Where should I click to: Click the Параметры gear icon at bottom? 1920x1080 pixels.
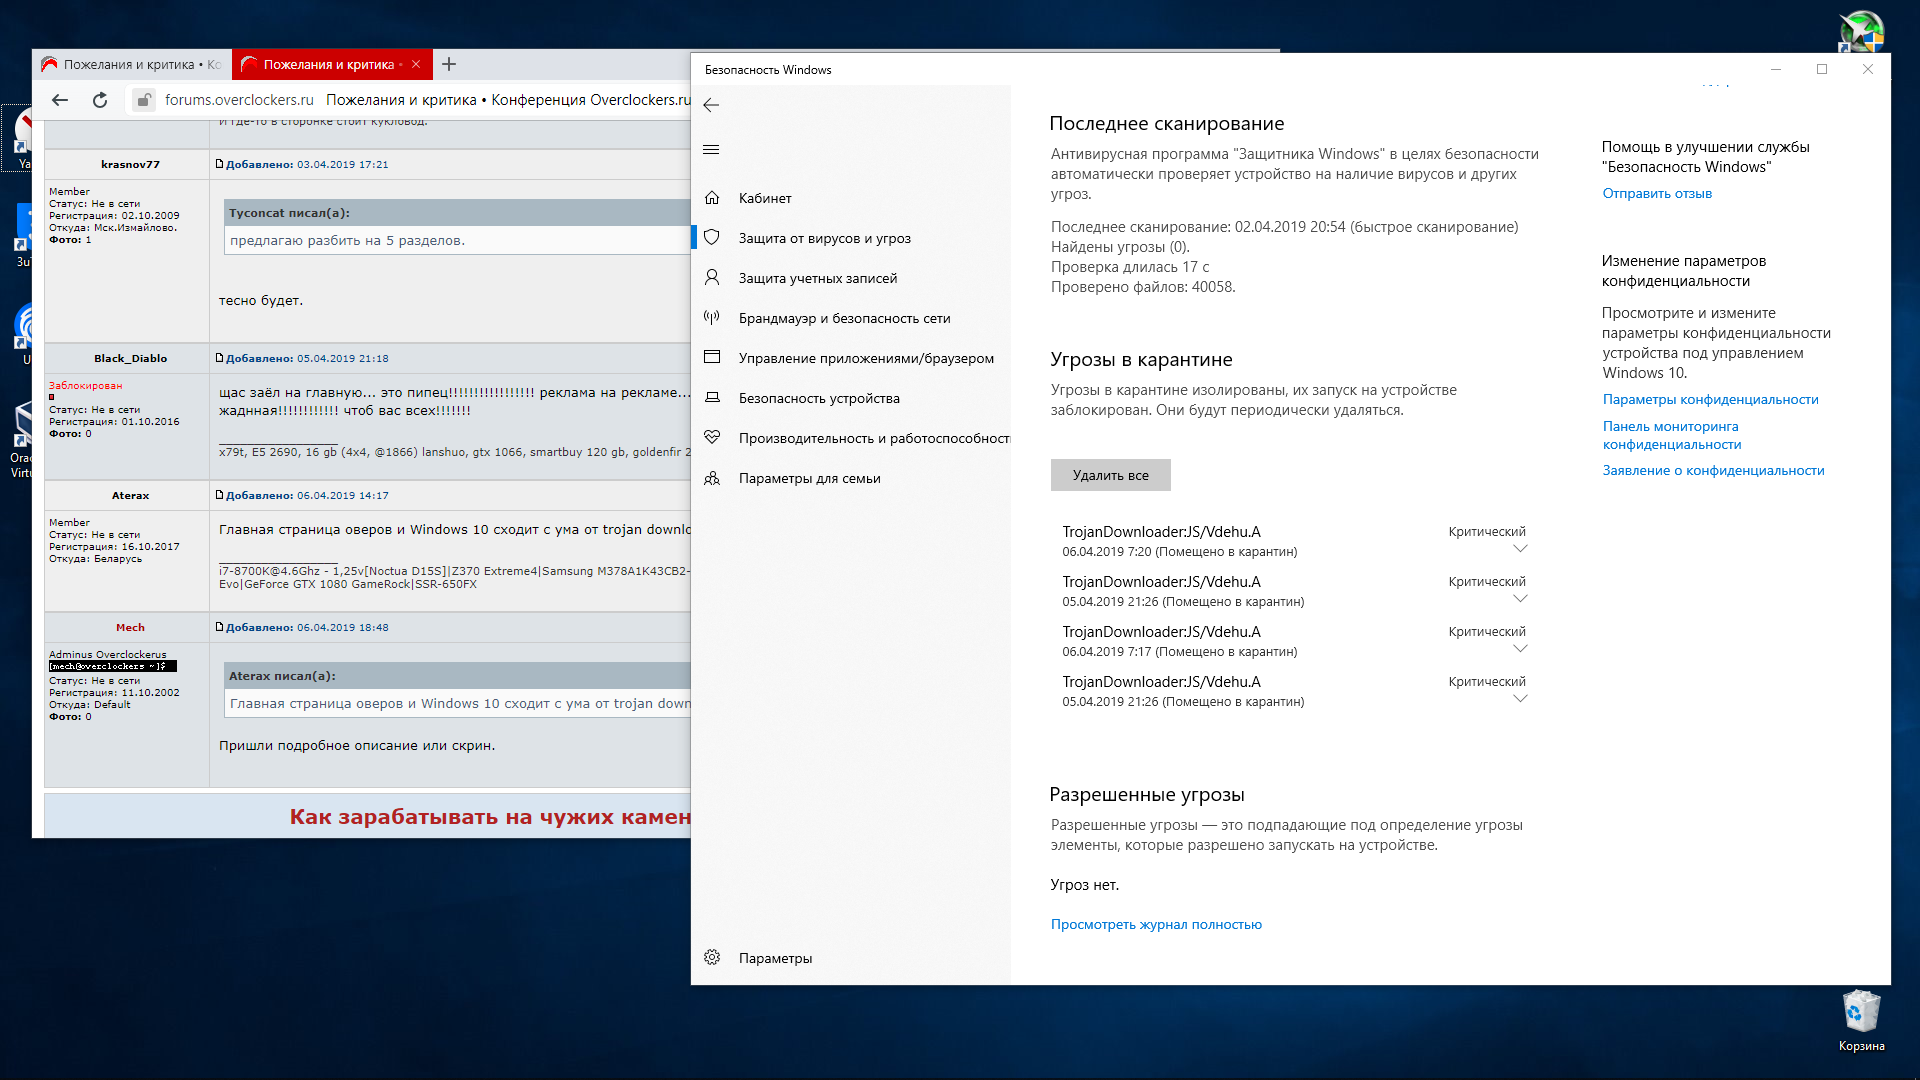(712, 958)
